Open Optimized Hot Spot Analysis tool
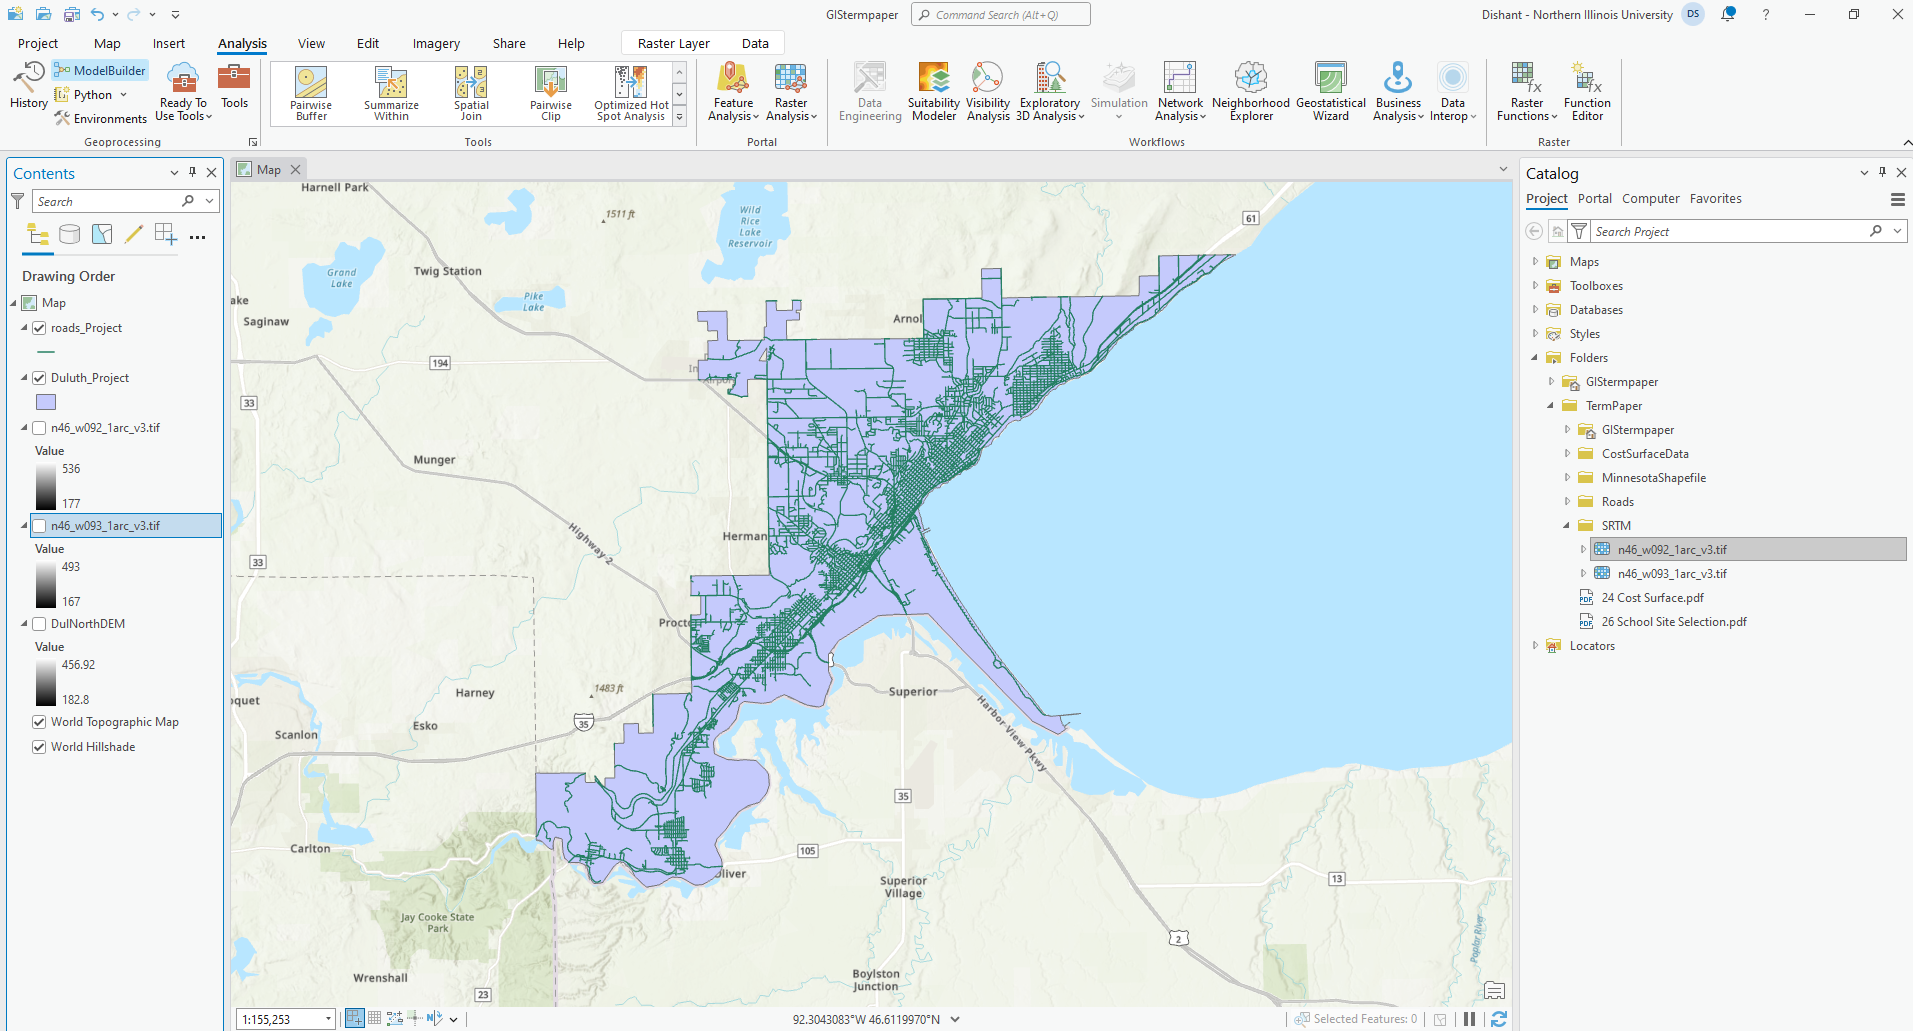The image size is (1913, 1031). click(x=631, y=94)
